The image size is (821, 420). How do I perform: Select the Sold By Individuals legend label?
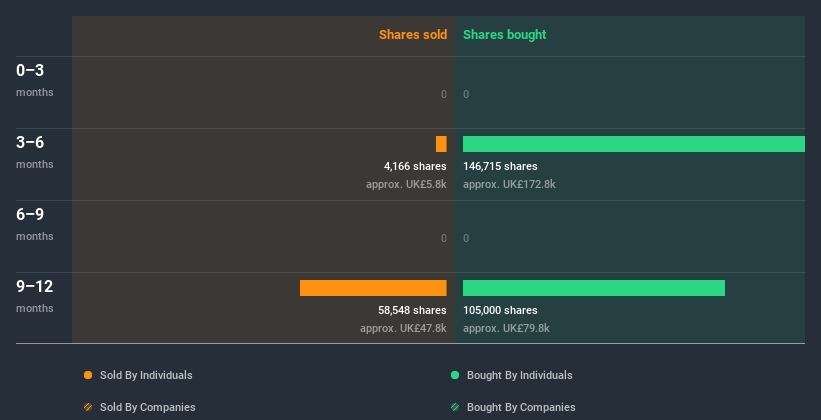tap(146, 375)
